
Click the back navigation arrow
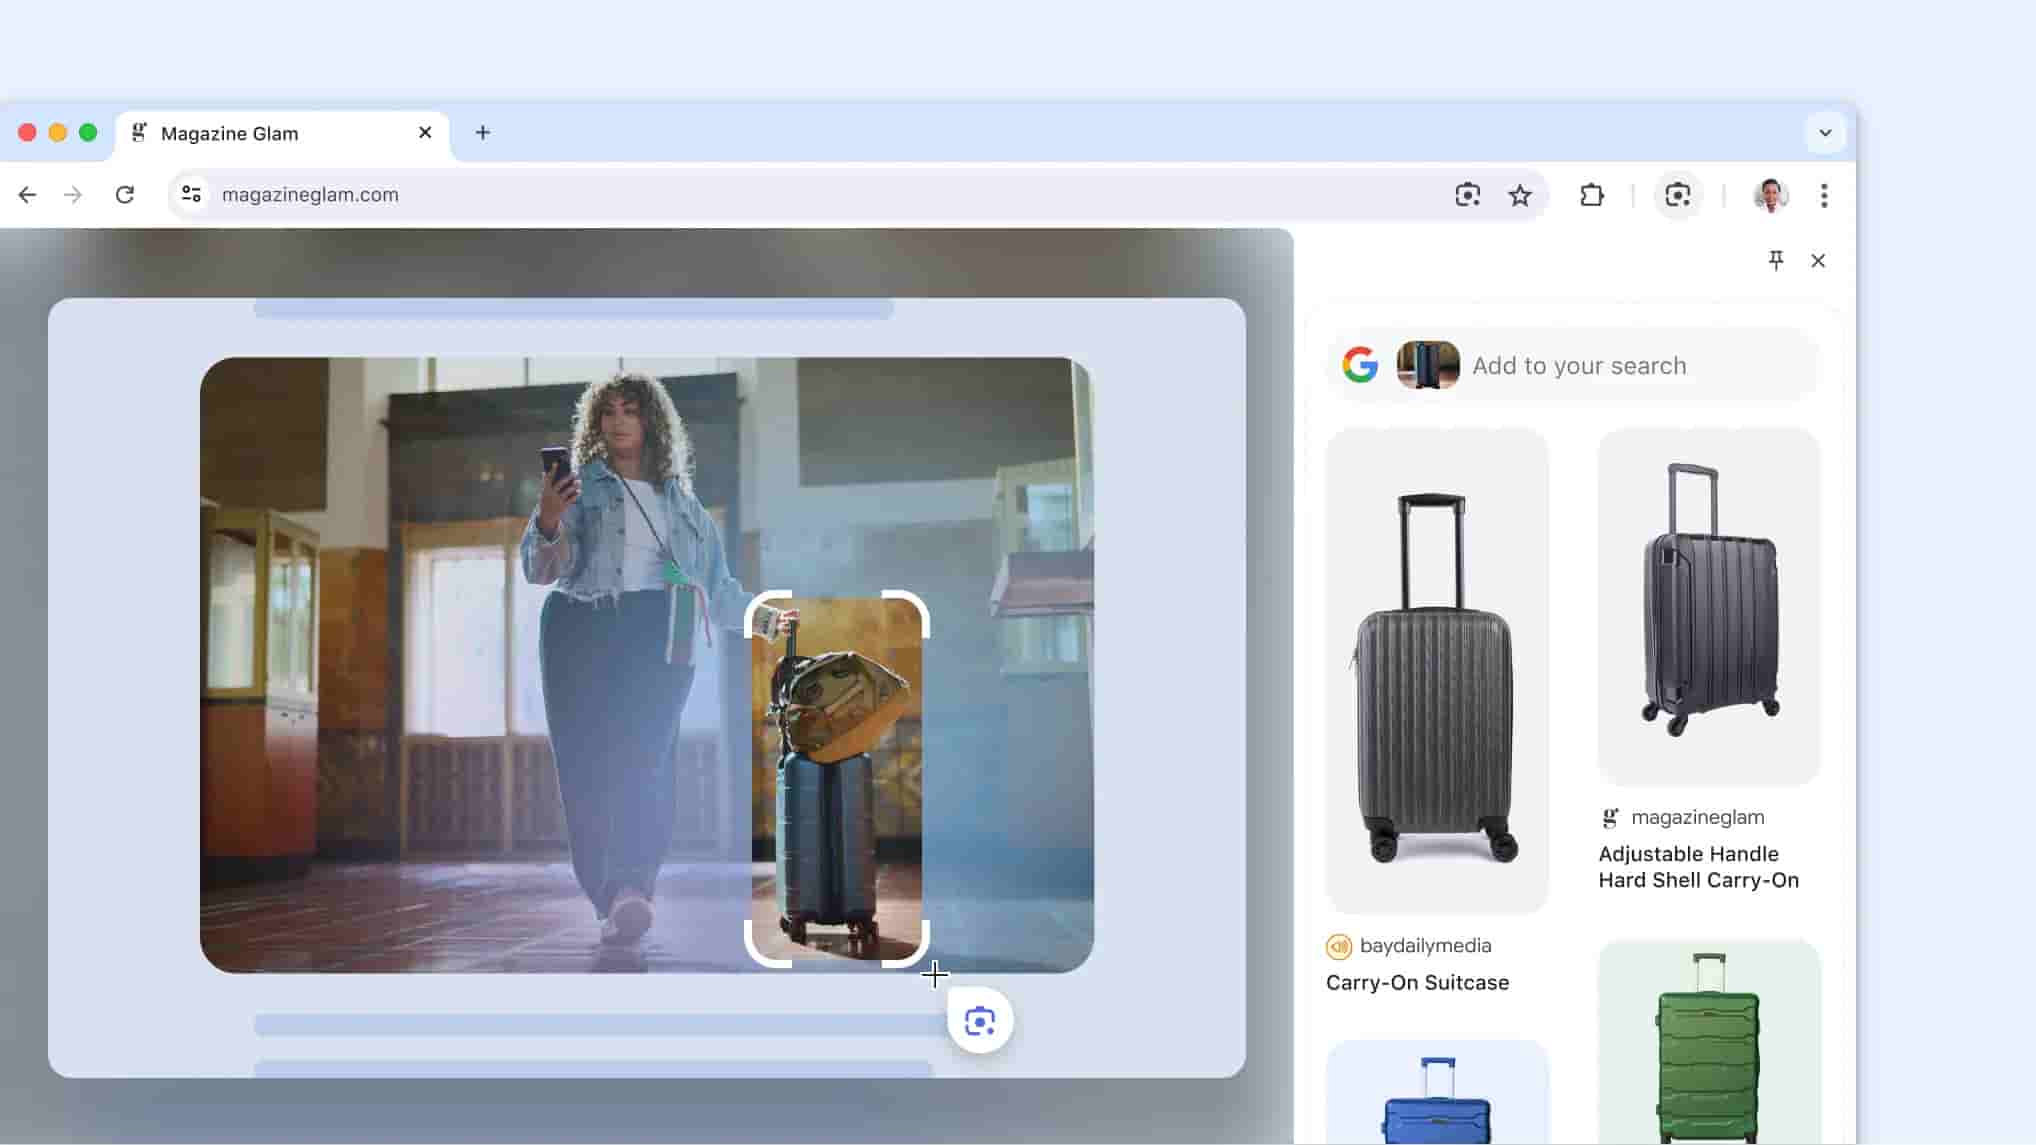pyautogui.click(x=27, y=195)
